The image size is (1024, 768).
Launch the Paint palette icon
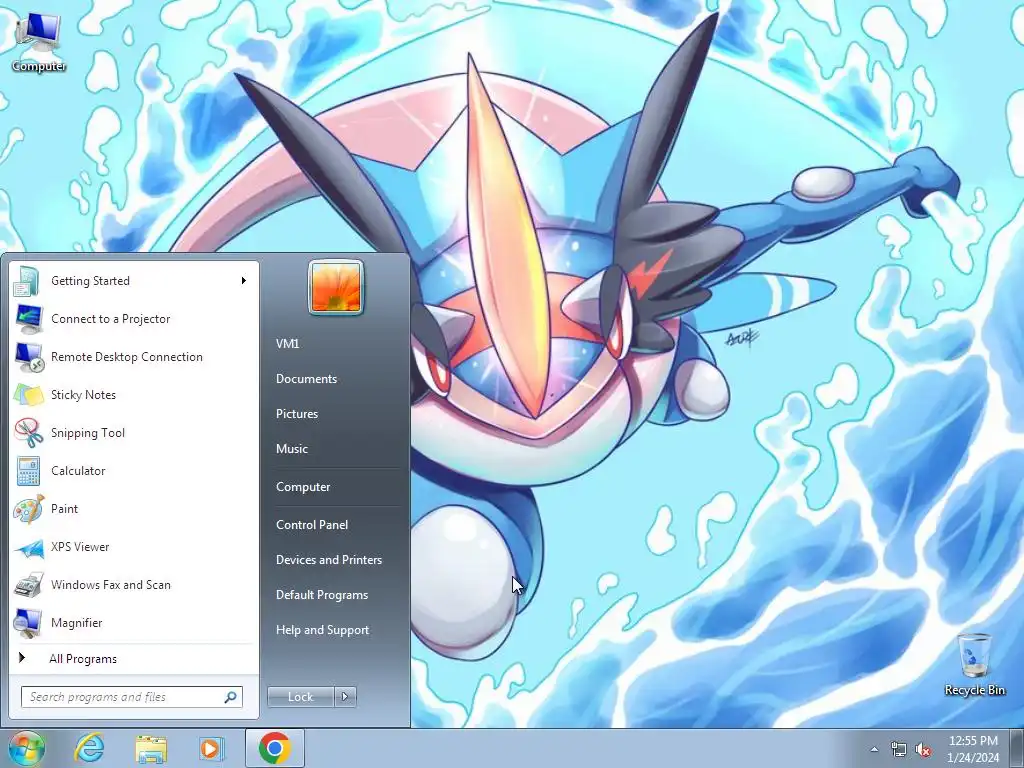point(28,509)
